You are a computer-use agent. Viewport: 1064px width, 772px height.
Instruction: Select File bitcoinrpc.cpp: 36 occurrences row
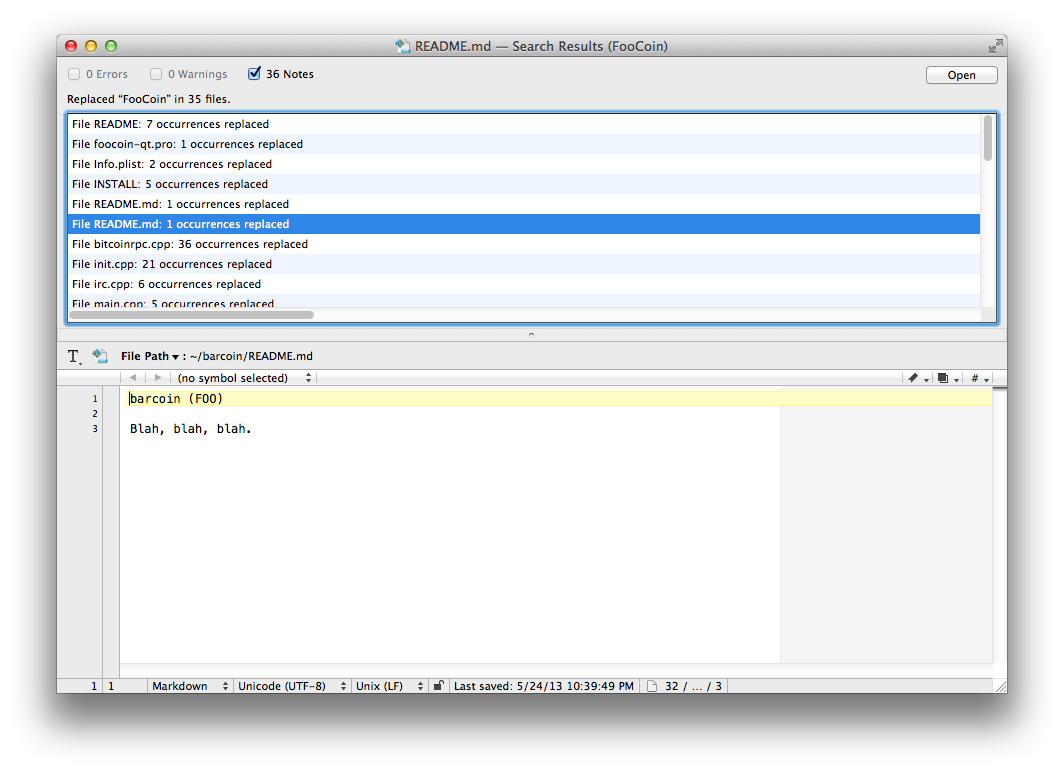coord(524,244)
